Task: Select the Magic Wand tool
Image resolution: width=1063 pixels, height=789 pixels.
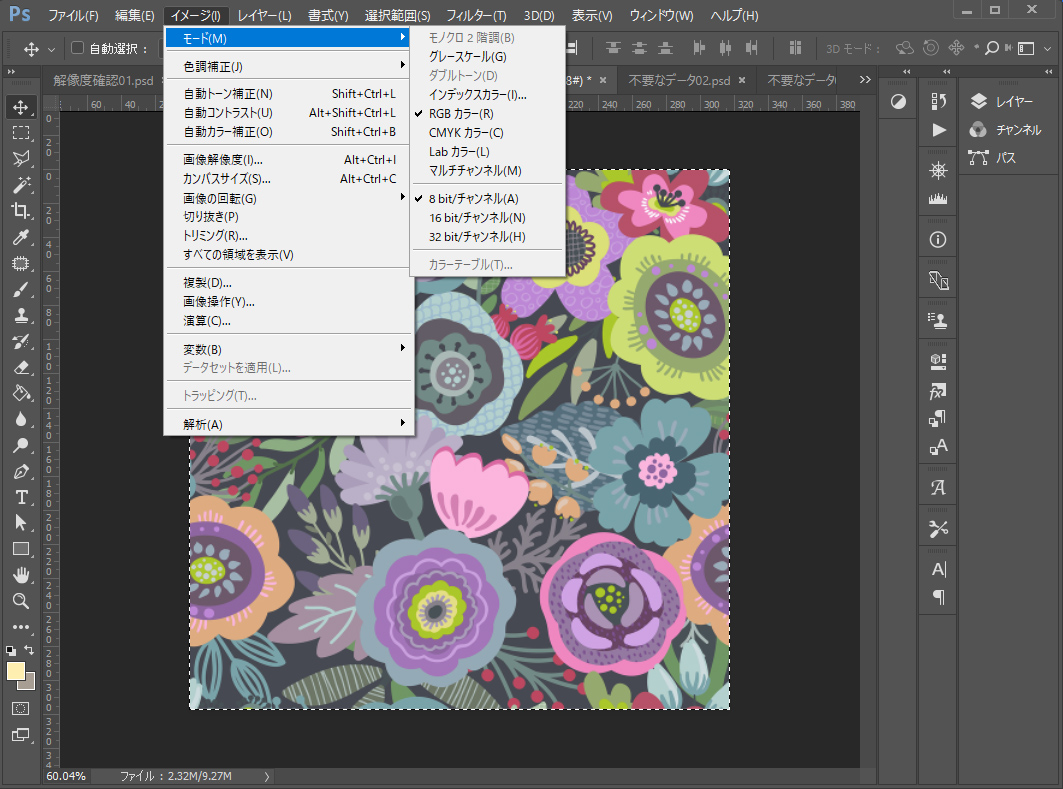Action: tap(21, 184)
